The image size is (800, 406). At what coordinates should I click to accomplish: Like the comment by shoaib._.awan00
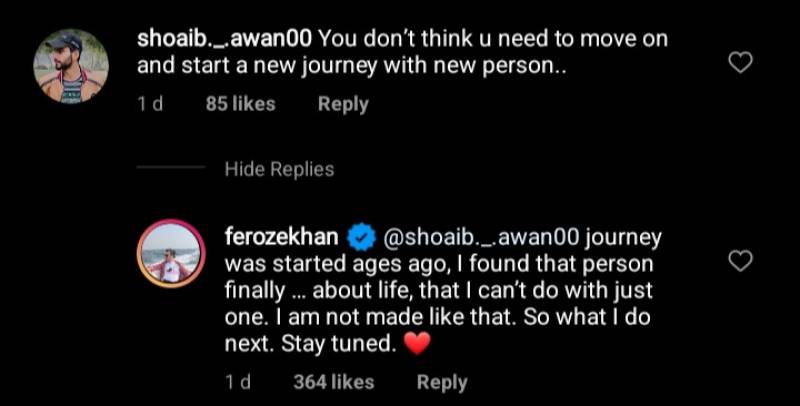(x=739, y=64)
